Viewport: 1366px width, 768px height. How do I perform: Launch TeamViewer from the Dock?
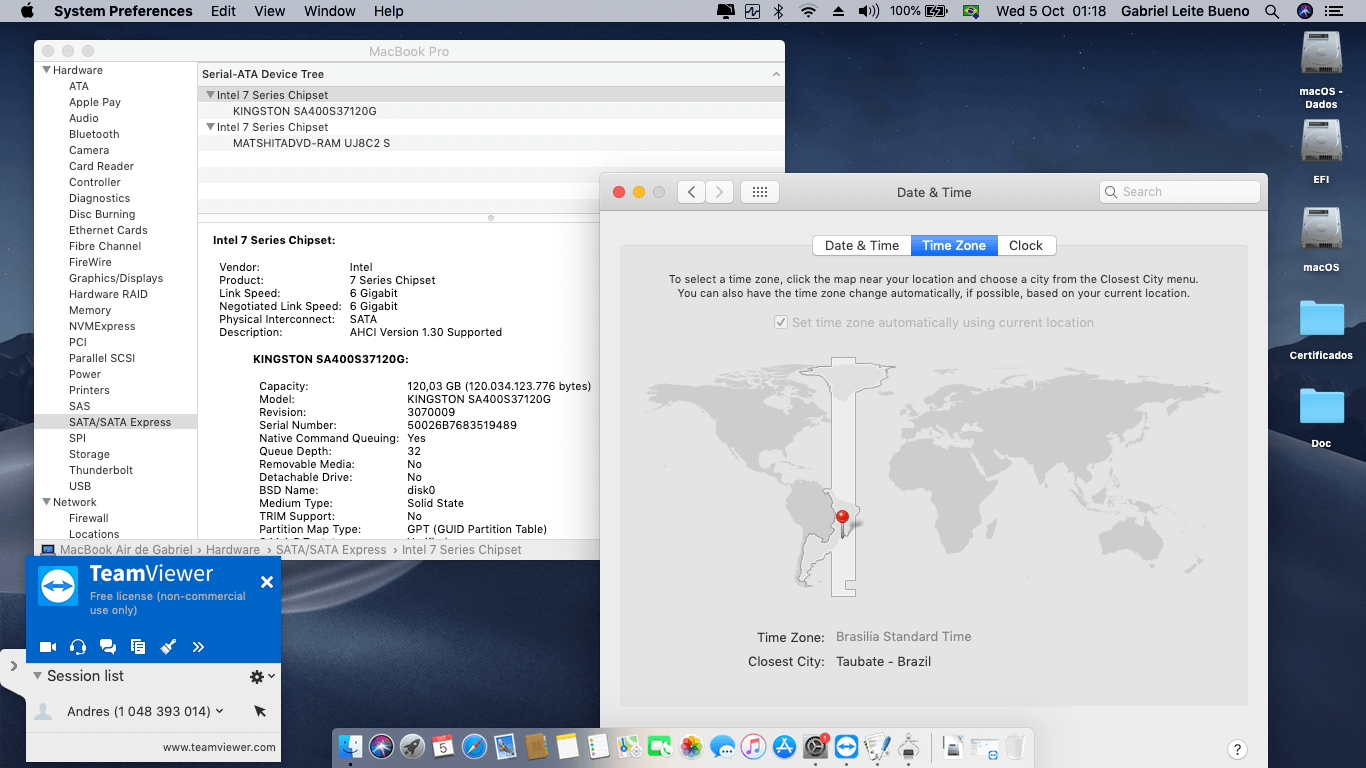tap(847, 746)
